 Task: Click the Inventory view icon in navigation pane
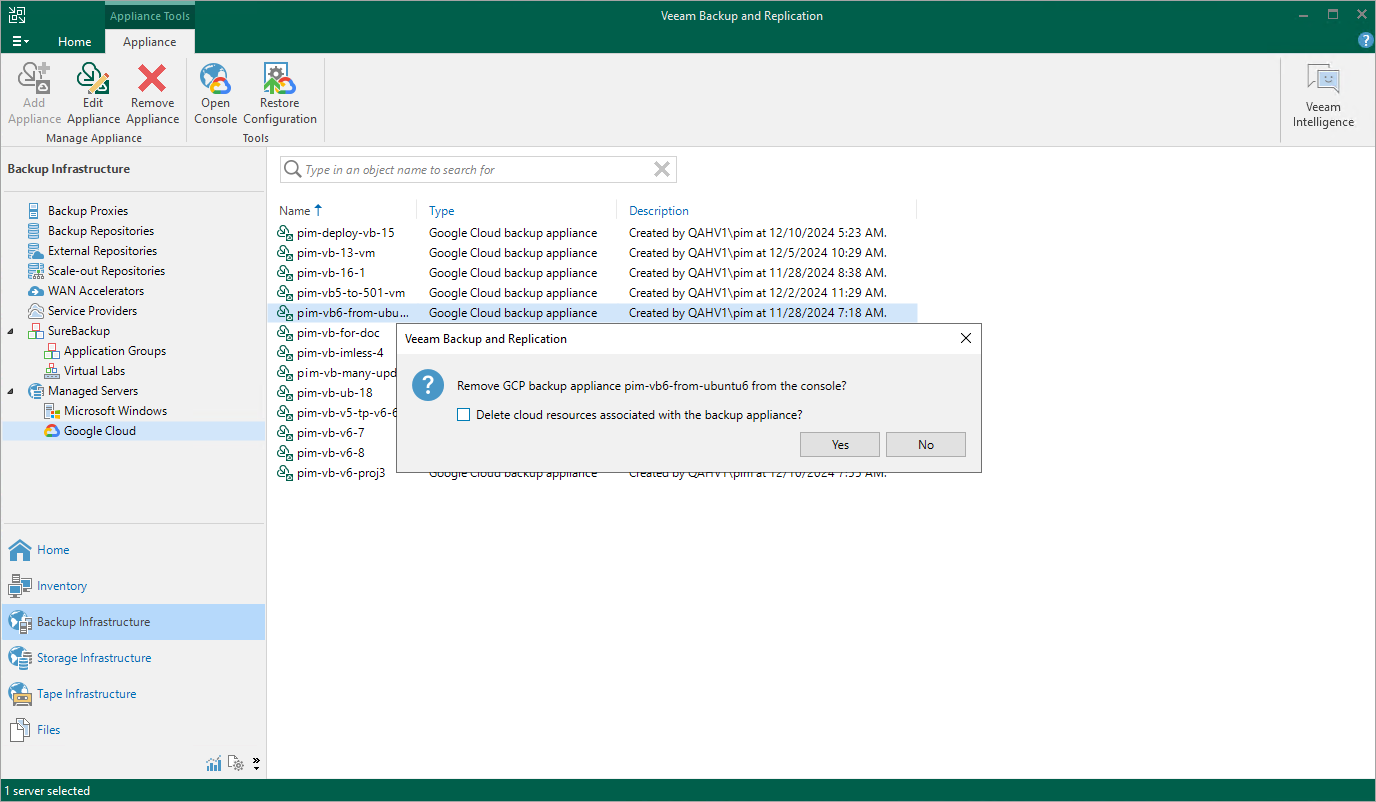20,586
